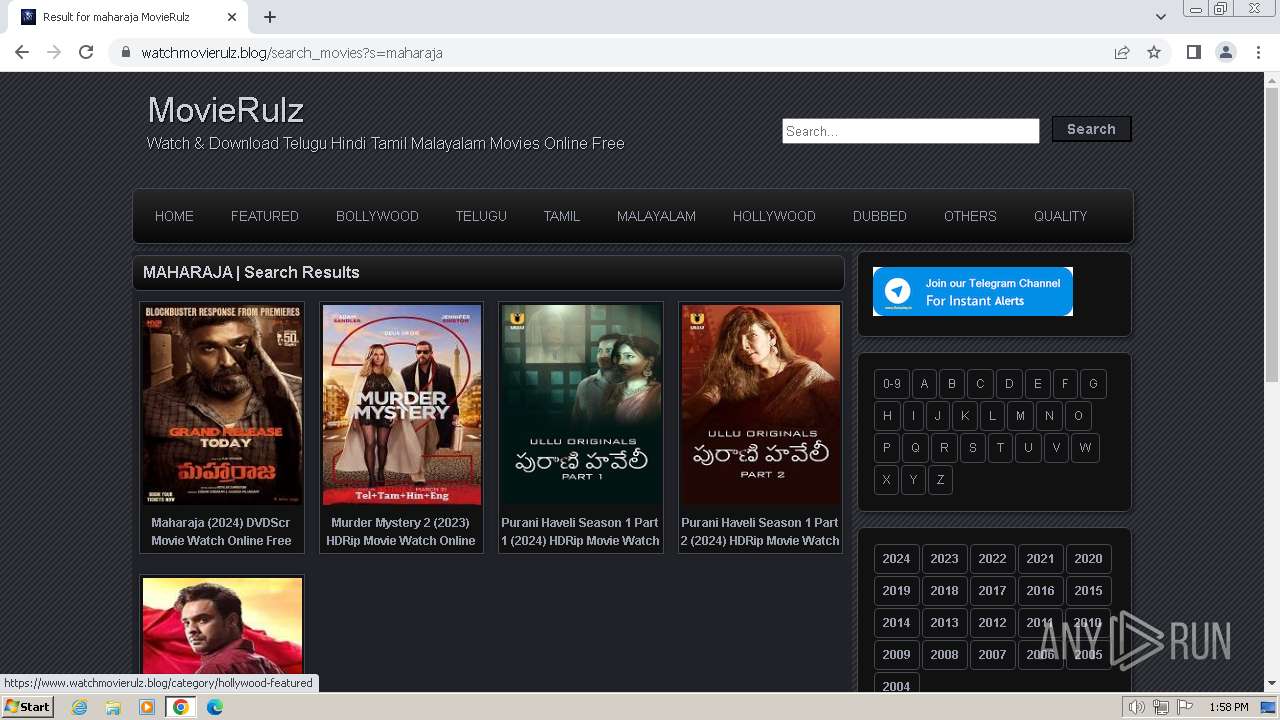Filter movies by year 2024
This screenshot has width=1280, height=720.
(x=896, y=559)
